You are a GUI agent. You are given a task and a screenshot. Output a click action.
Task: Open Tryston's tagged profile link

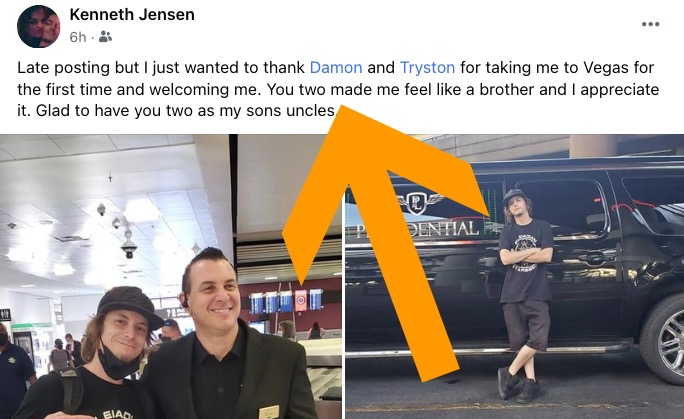(427, 68)
